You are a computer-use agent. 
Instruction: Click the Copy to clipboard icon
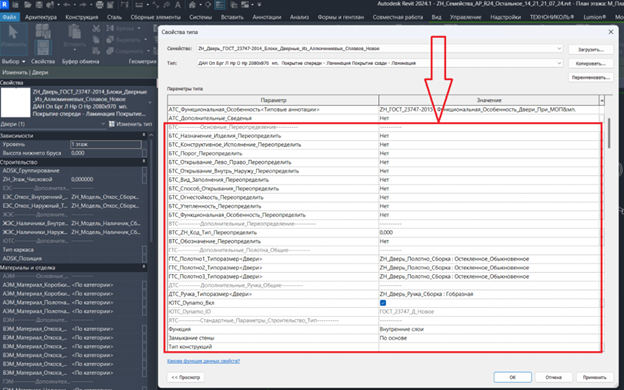(x=96, y=39)
